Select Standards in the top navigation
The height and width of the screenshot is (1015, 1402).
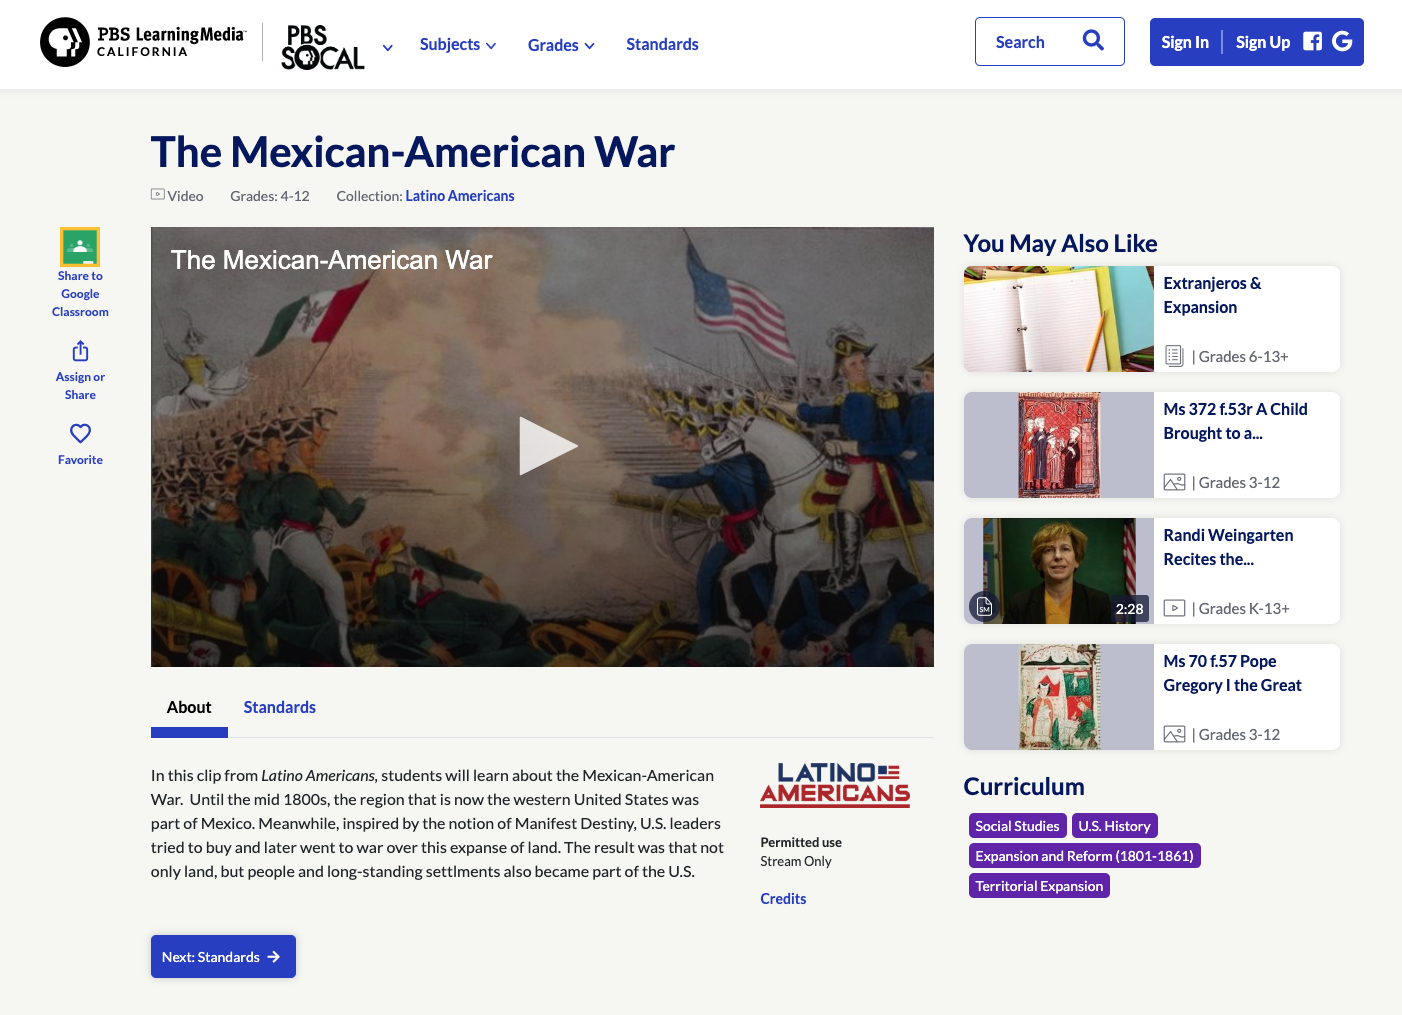(x=662, y=44)
